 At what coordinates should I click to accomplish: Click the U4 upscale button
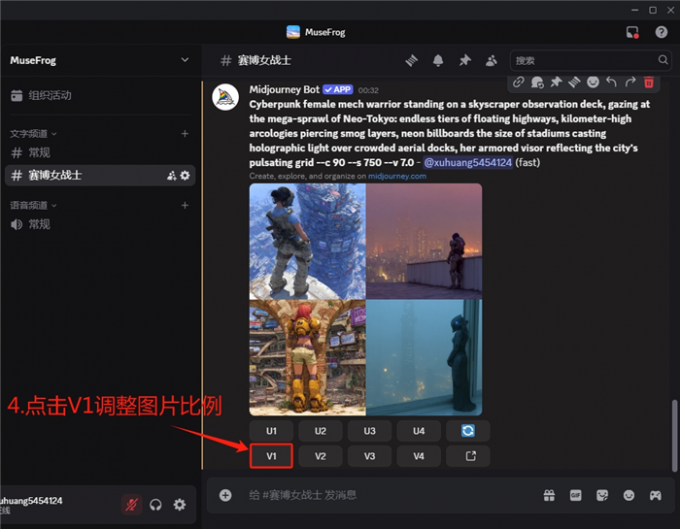point(418,431)
